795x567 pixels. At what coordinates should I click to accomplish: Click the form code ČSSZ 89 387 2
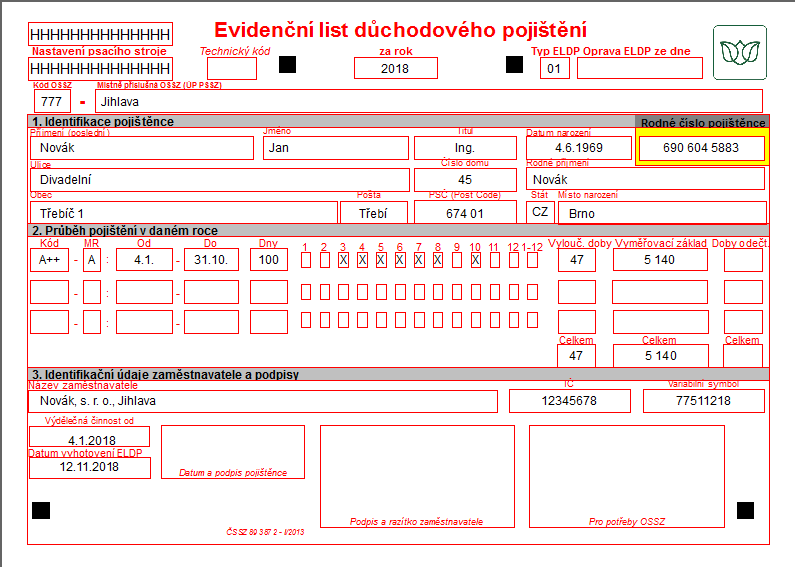[x=265, y=532]
